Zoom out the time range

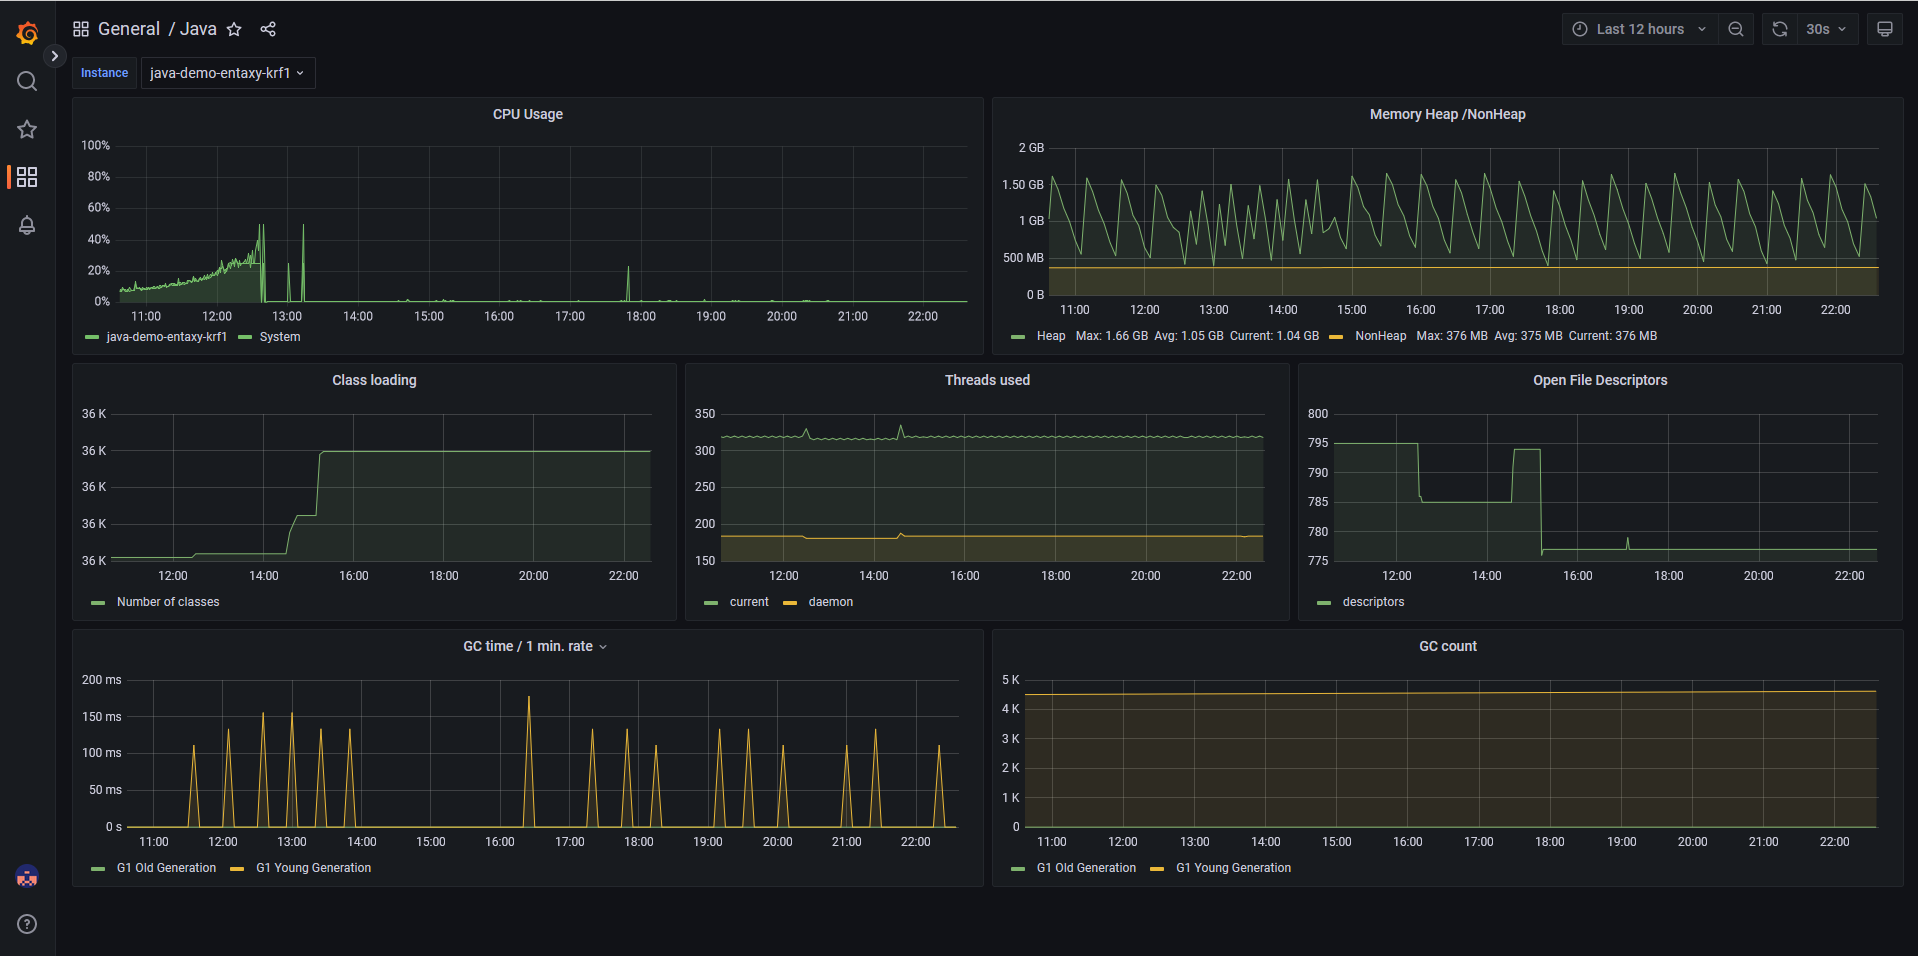click(x=1736, y=29)
